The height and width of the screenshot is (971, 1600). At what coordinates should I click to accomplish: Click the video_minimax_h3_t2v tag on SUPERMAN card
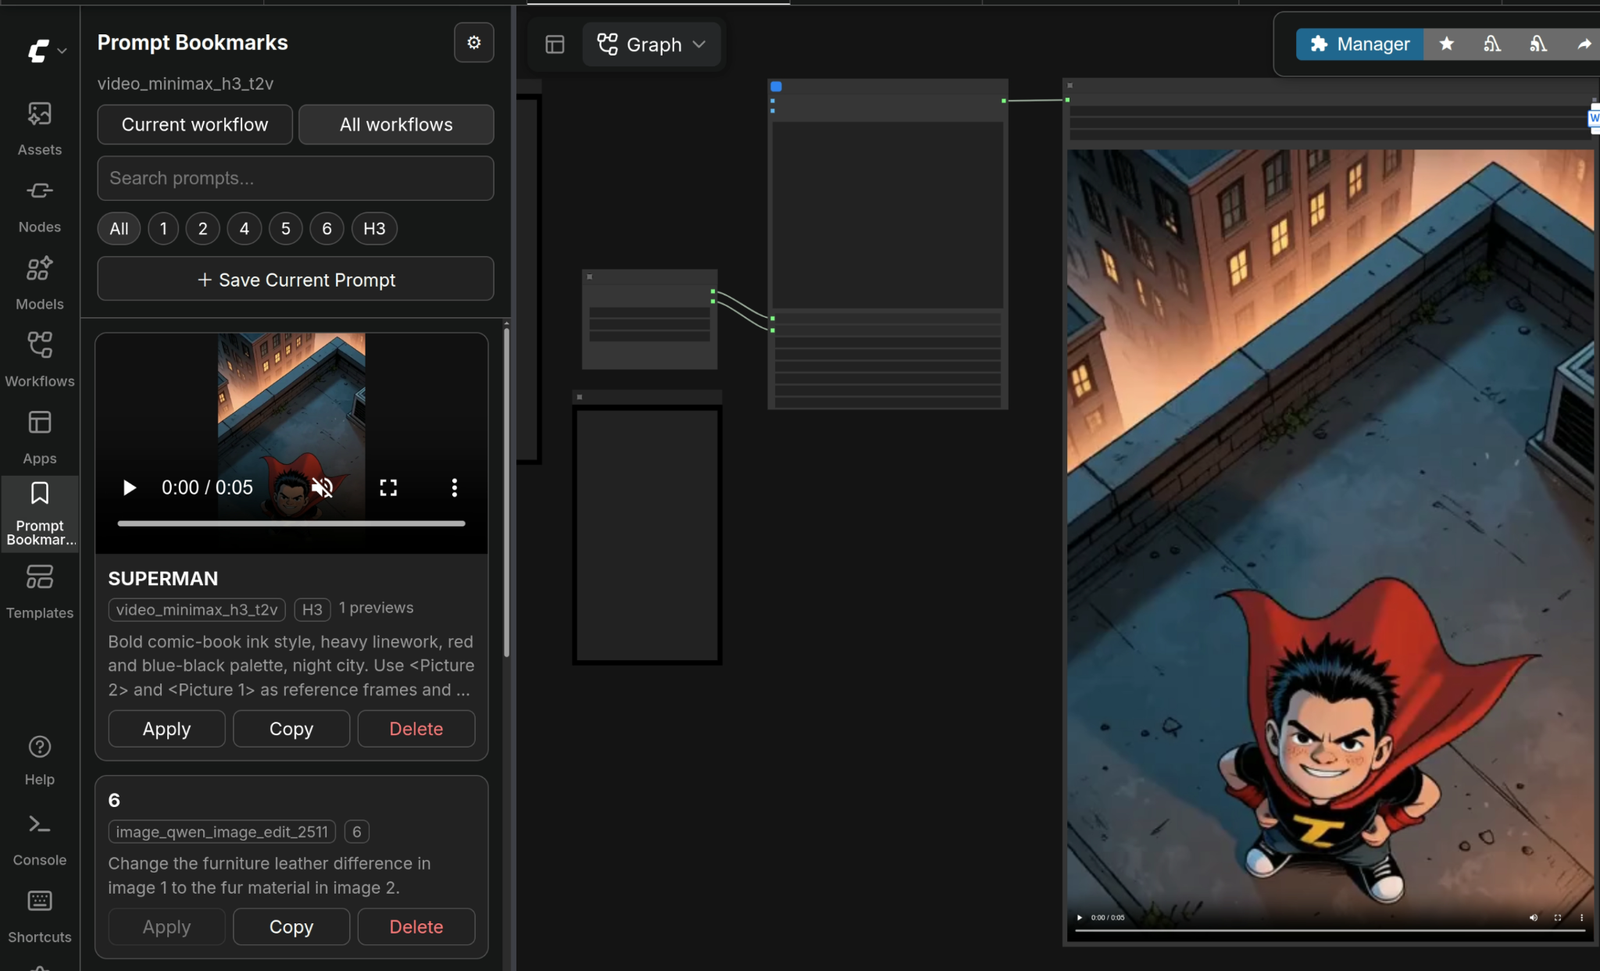pyautogui.click(x=197, y=609)
